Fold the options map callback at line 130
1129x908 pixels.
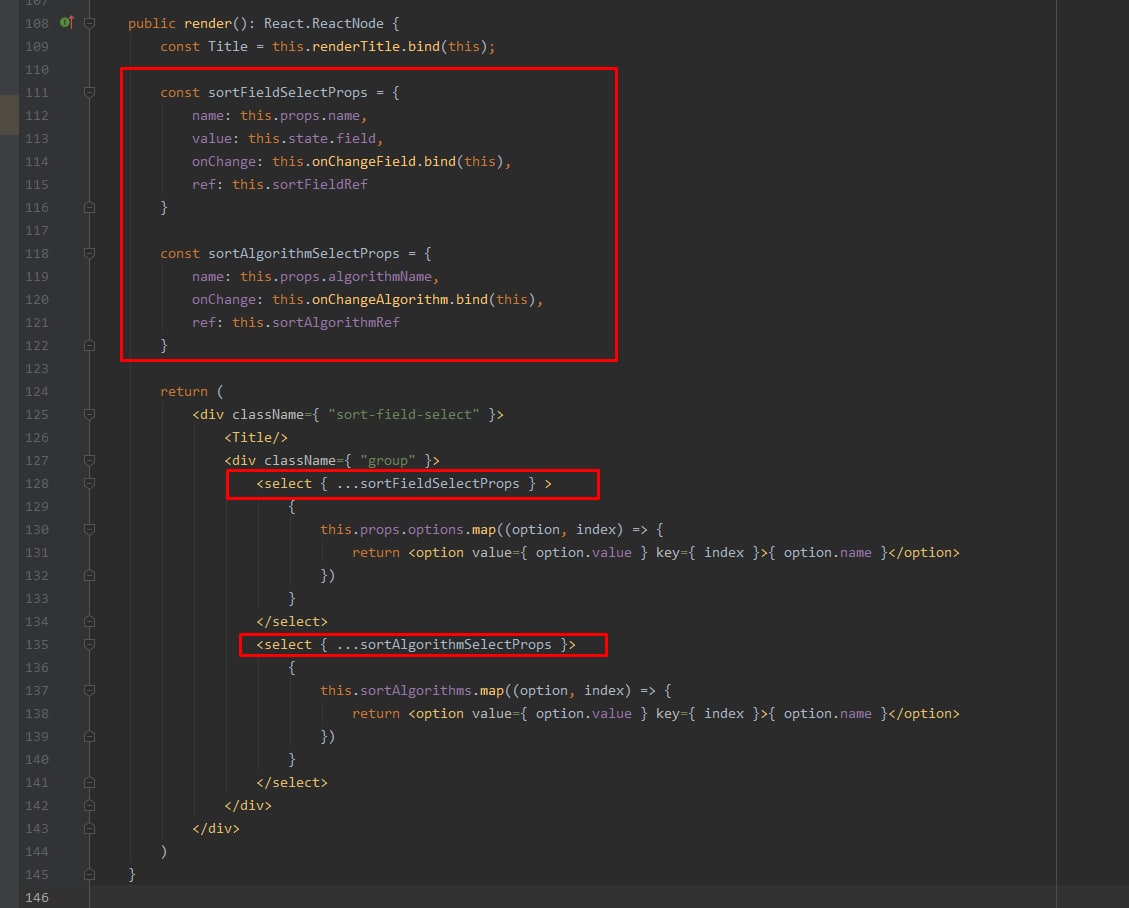point(89,529)
